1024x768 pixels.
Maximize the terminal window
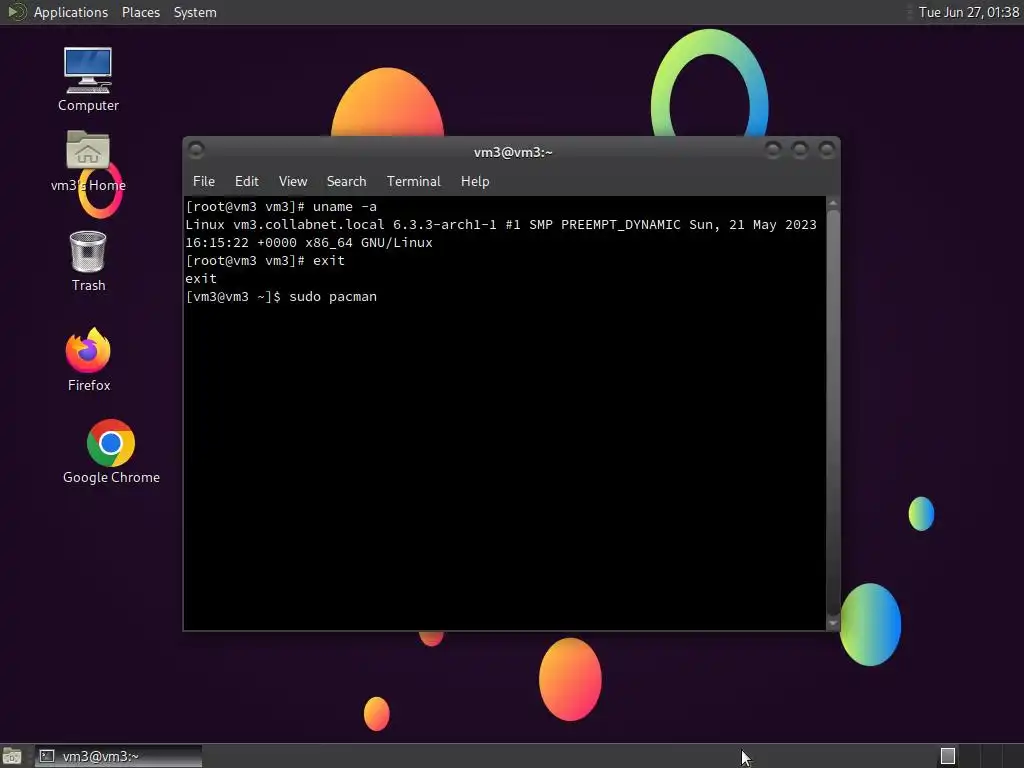pos(799,150)
